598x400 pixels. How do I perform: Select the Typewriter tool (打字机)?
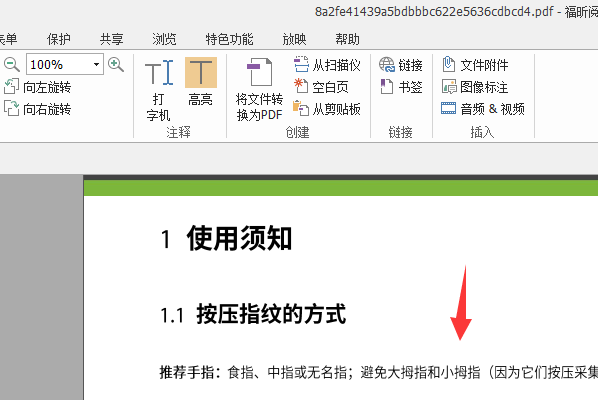(x=159, y=90)
